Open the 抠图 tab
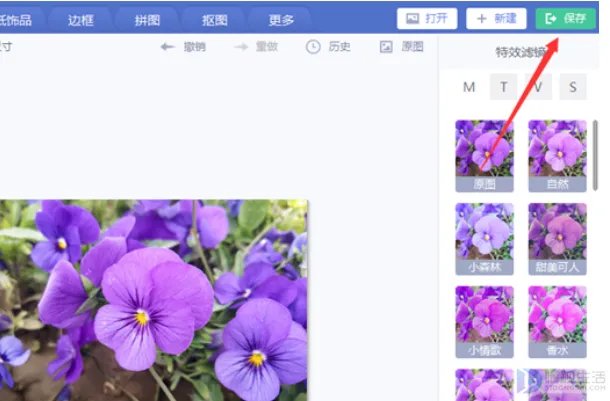Screen dimensions: 610x401 (214, 20)
